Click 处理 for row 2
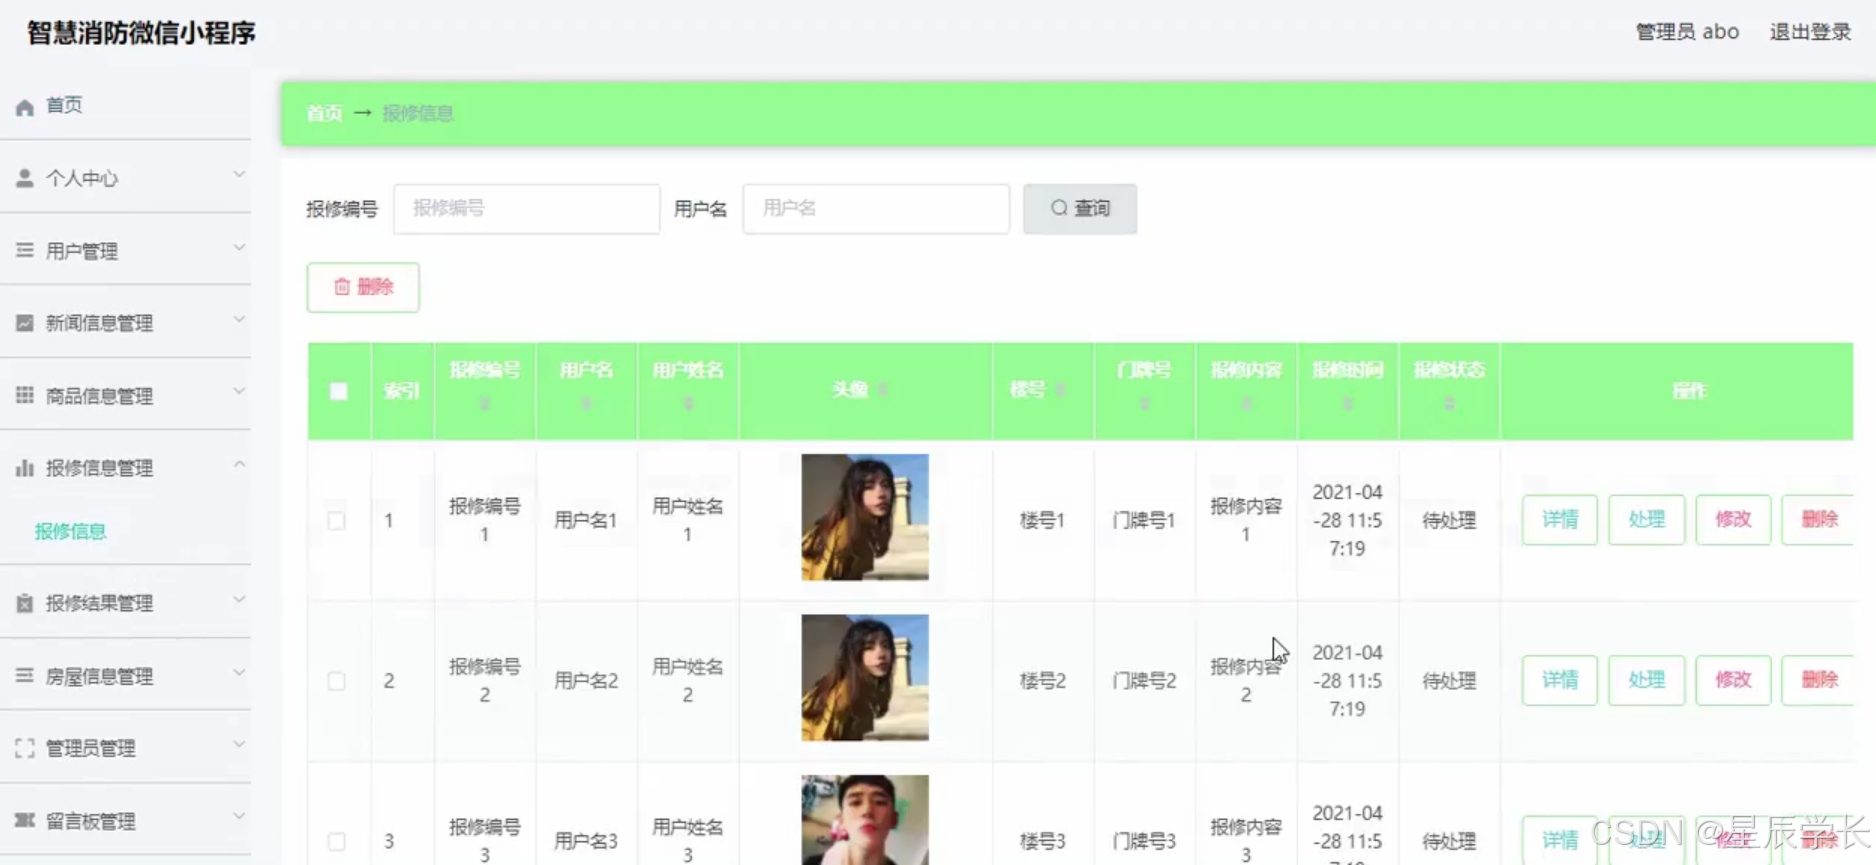Screen dimensions: 1876x865 point(1647,680)
